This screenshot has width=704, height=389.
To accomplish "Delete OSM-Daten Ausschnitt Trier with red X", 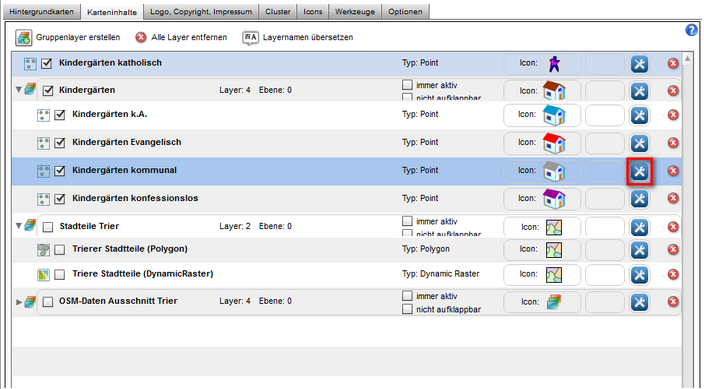I will [x=673, y=302].
